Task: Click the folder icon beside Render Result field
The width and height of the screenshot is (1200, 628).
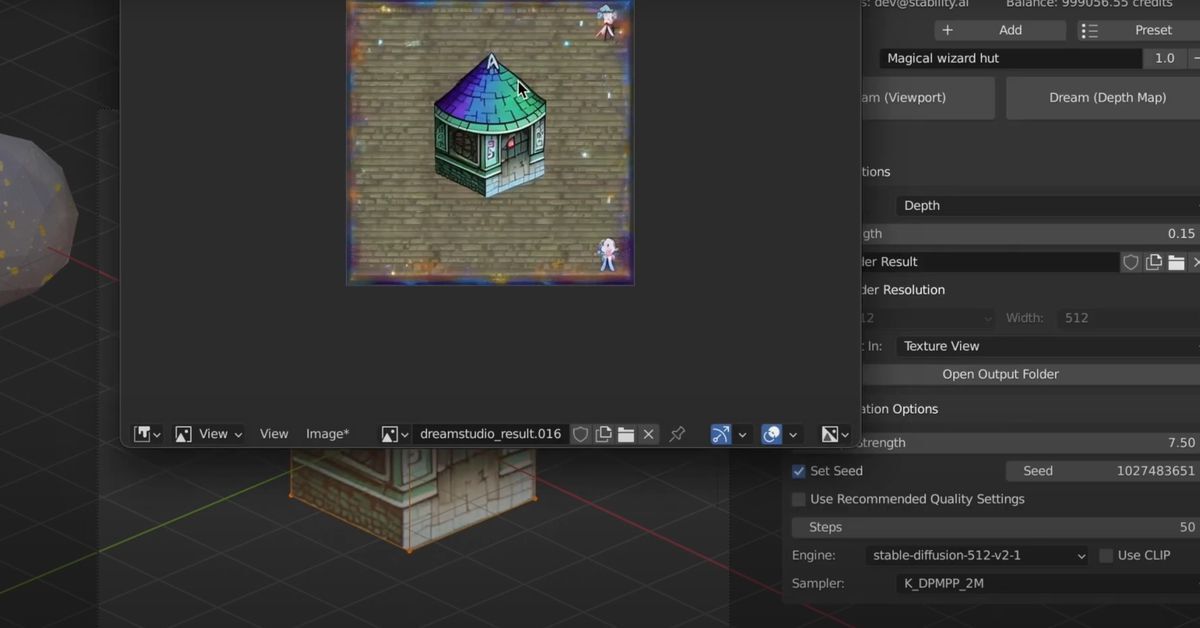Action: coord(1176,262)
